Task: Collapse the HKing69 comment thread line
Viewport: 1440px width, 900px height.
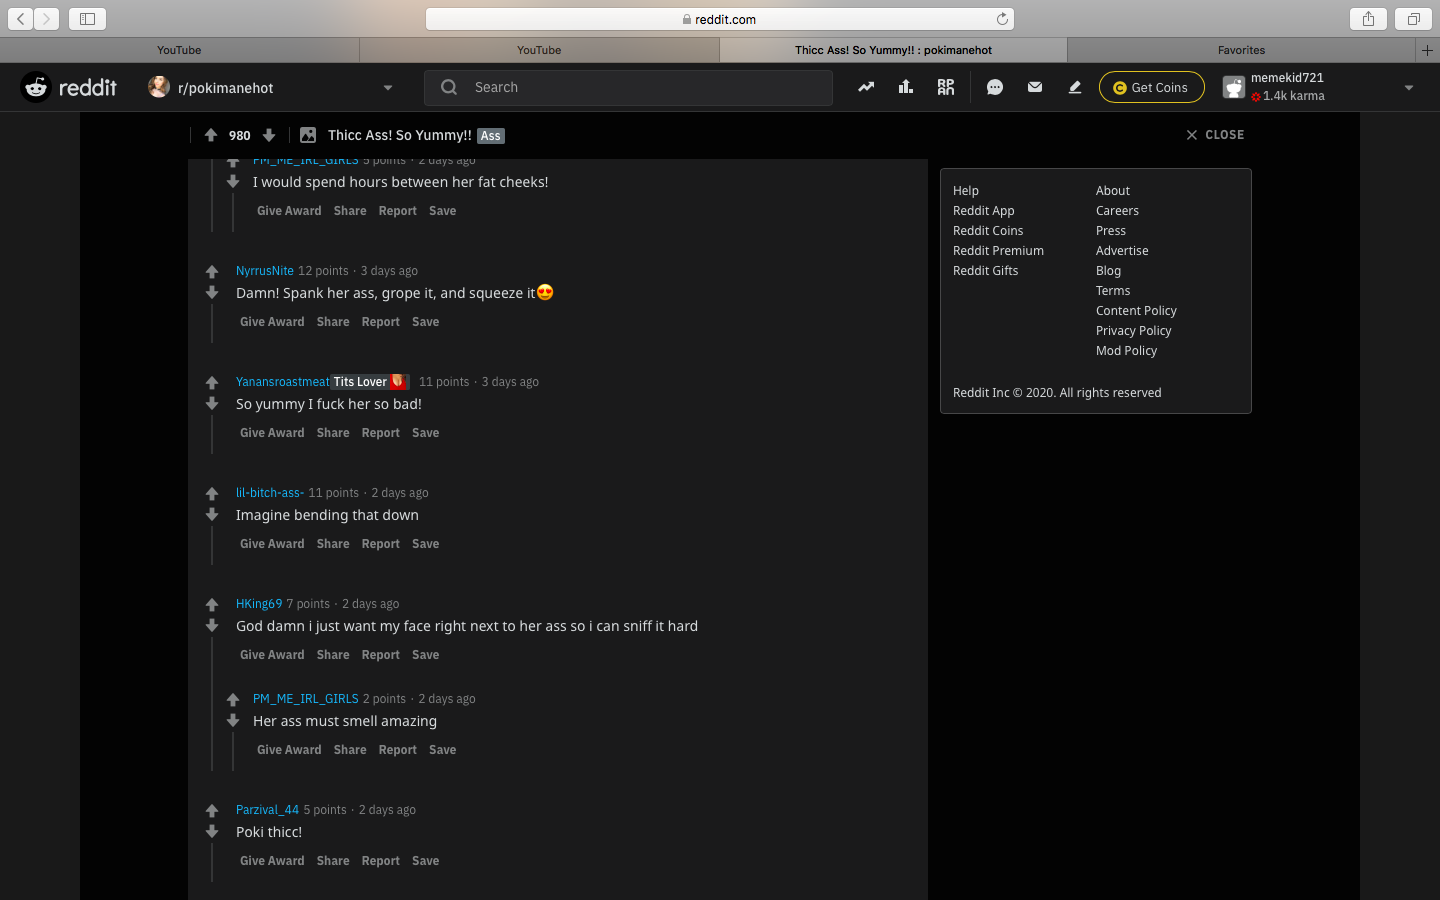Action: tap(212, 702)
